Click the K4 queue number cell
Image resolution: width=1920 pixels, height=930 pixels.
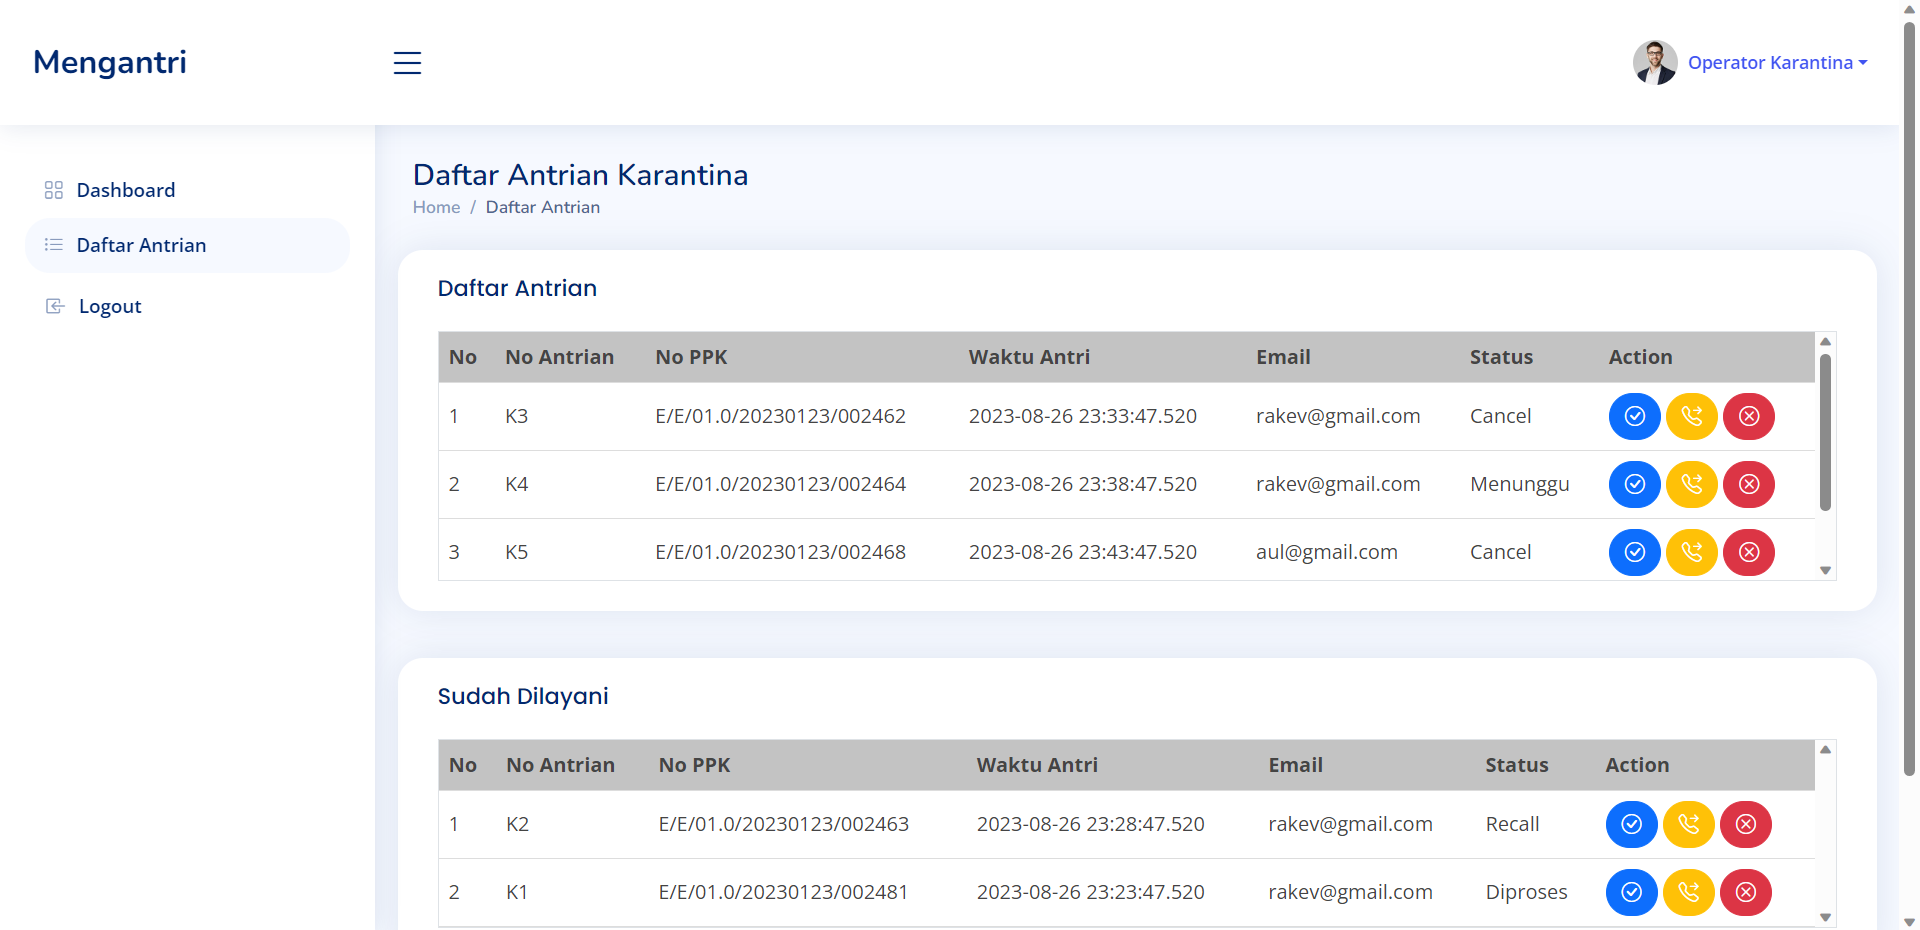click(517, 484)
